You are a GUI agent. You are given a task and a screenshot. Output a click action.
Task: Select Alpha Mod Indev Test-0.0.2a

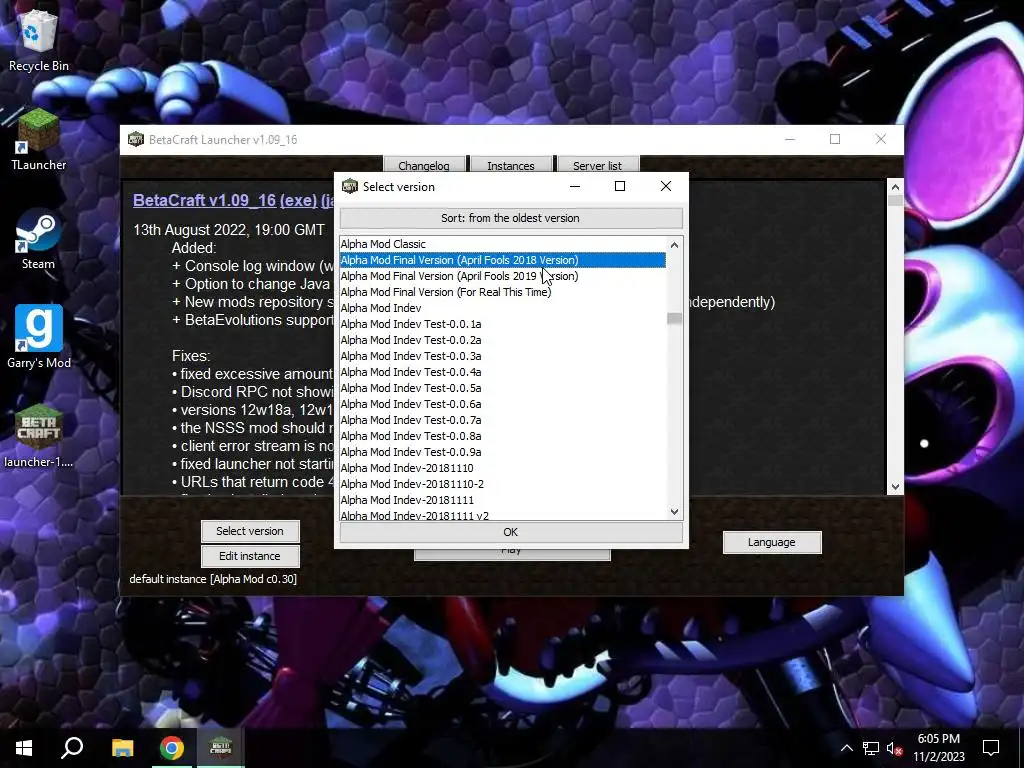(503, 340)
